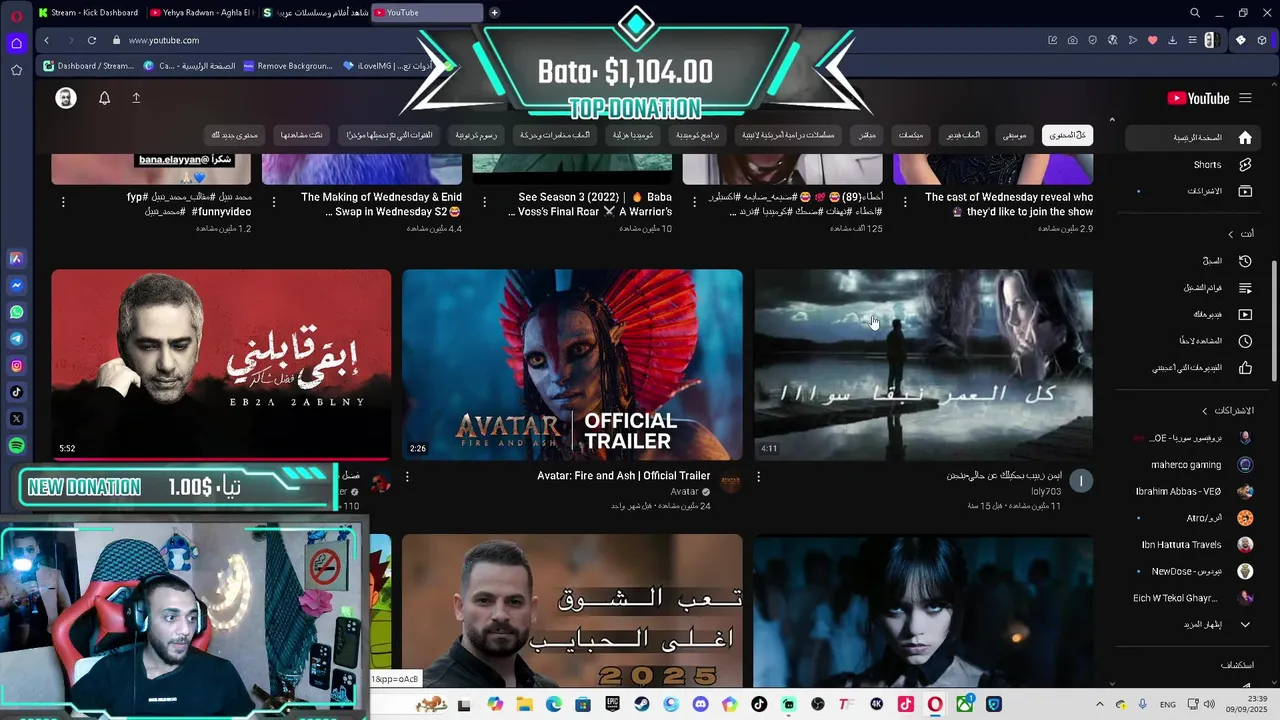Image resolution: width=1280 pixels, height=720 pixels.
Task: Select the مباشر (Live) filter chip
Action: pos(867,135)
